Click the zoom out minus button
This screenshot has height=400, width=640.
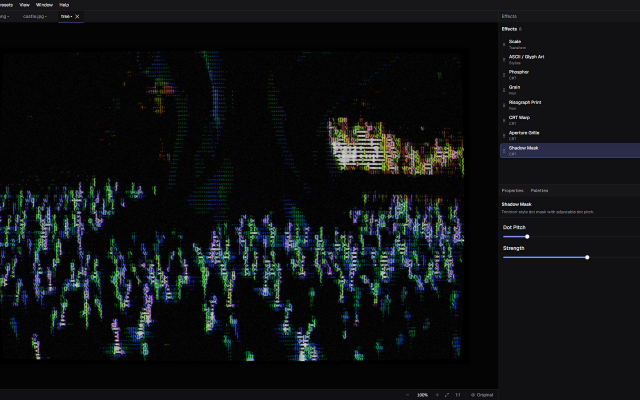tap(407, 395)
